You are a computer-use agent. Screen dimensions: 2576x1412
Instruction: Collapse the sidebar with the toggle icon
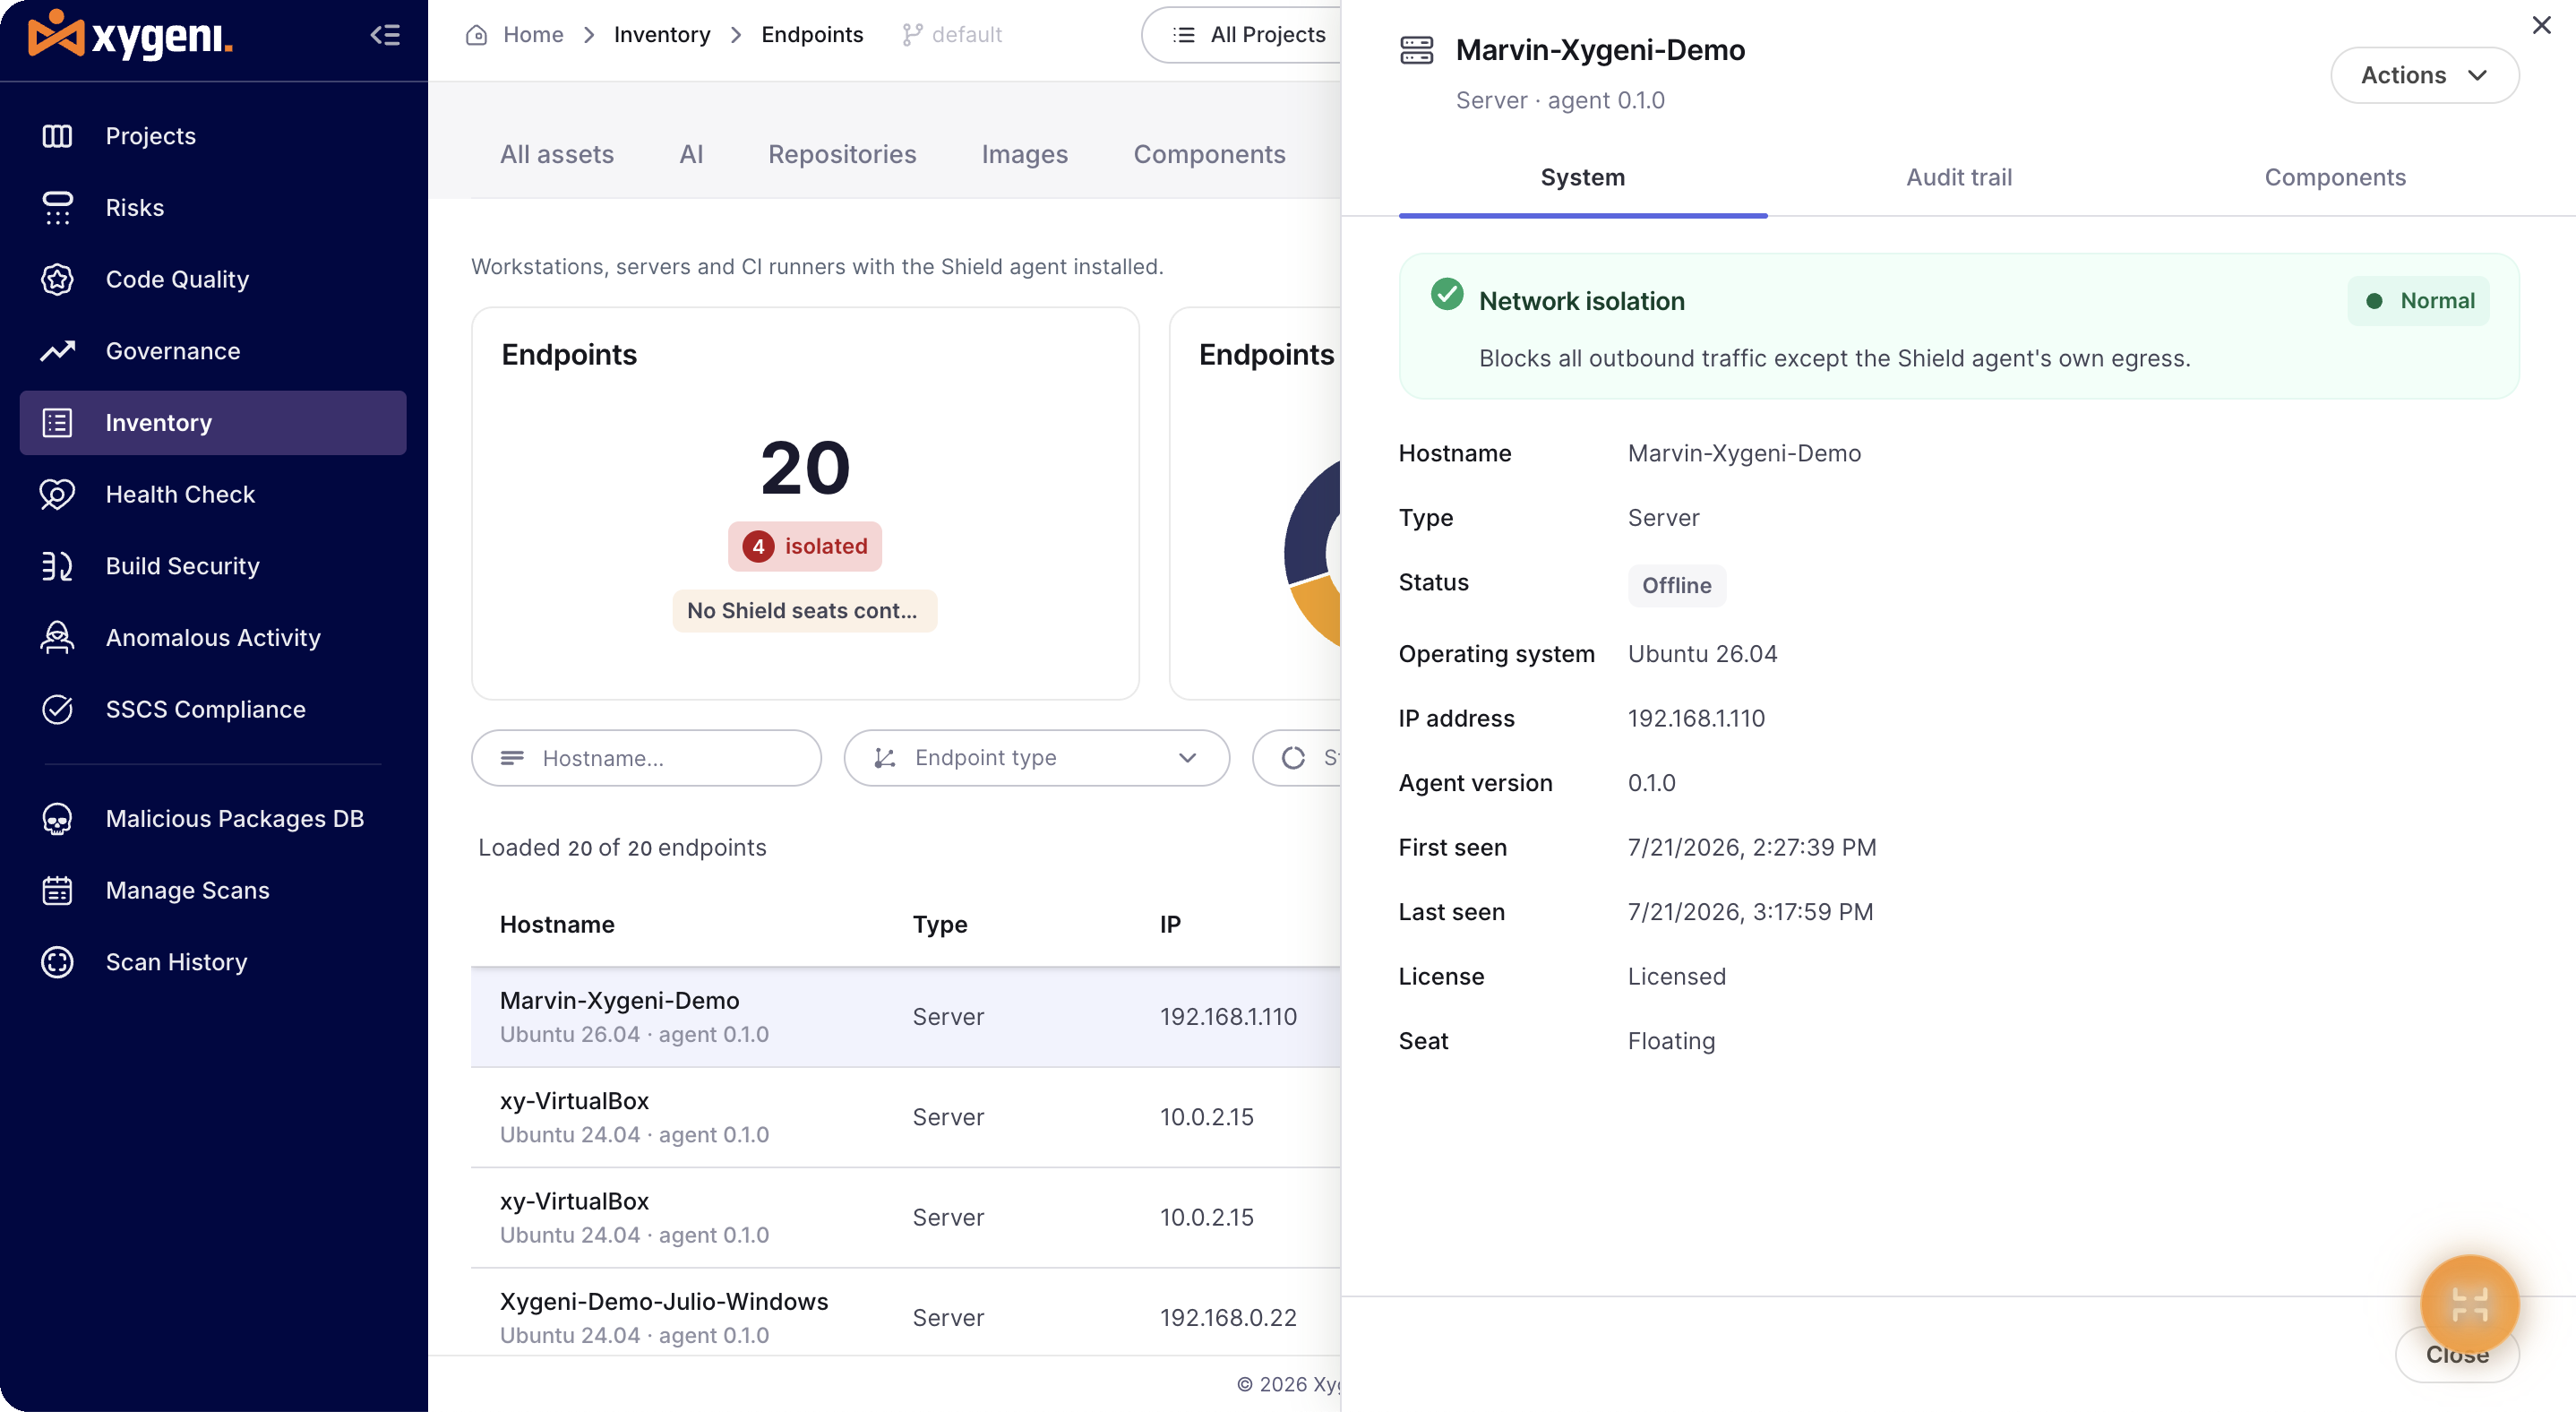385,35
